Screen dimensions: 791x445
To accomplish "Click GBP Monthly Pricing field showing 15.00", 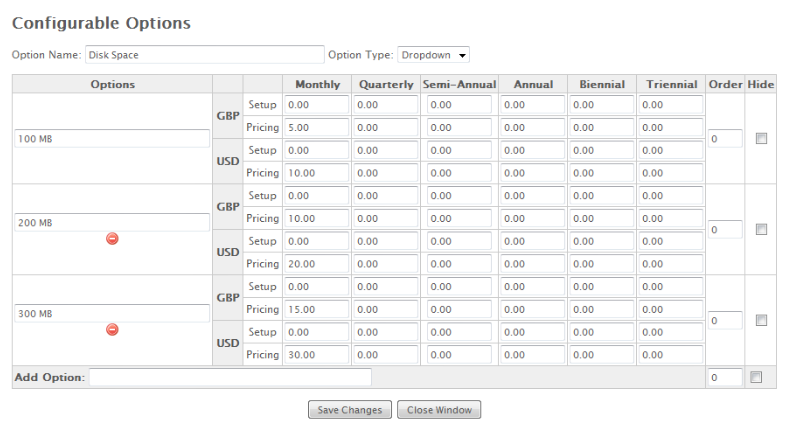I will point(316,309).
